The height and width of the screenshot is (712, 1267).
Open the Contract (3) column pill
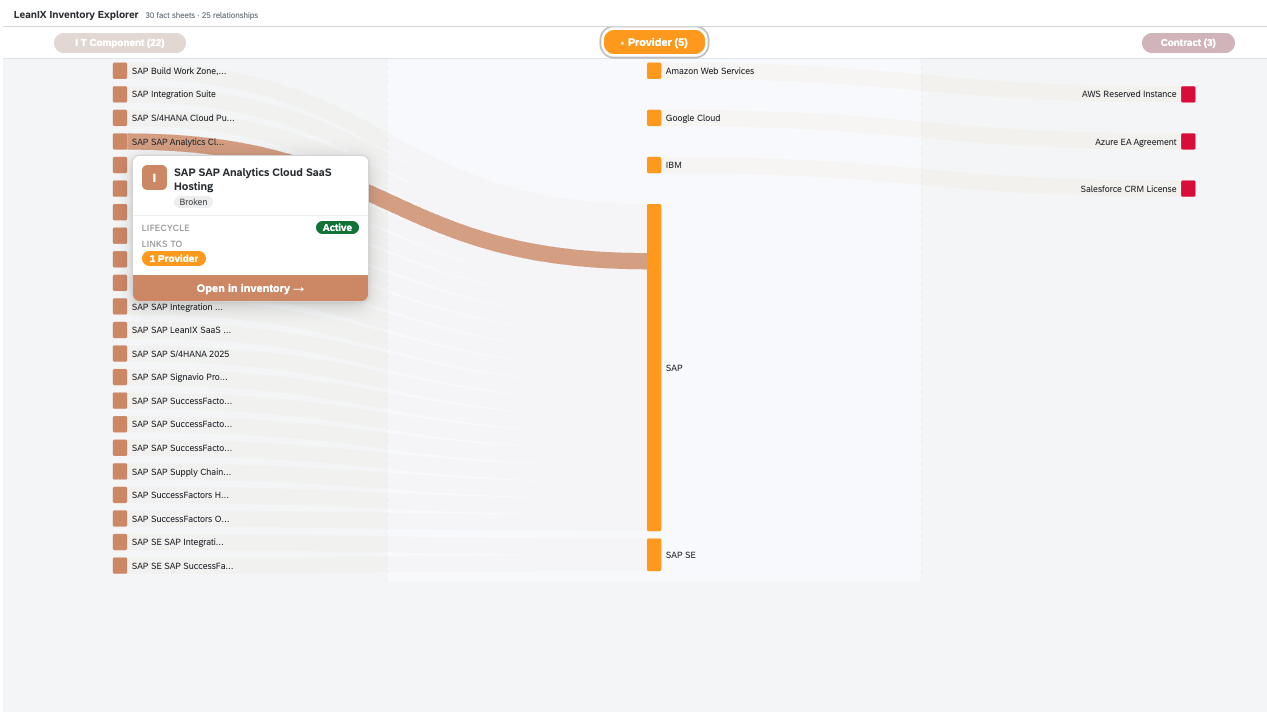(x=1188, y=43)
